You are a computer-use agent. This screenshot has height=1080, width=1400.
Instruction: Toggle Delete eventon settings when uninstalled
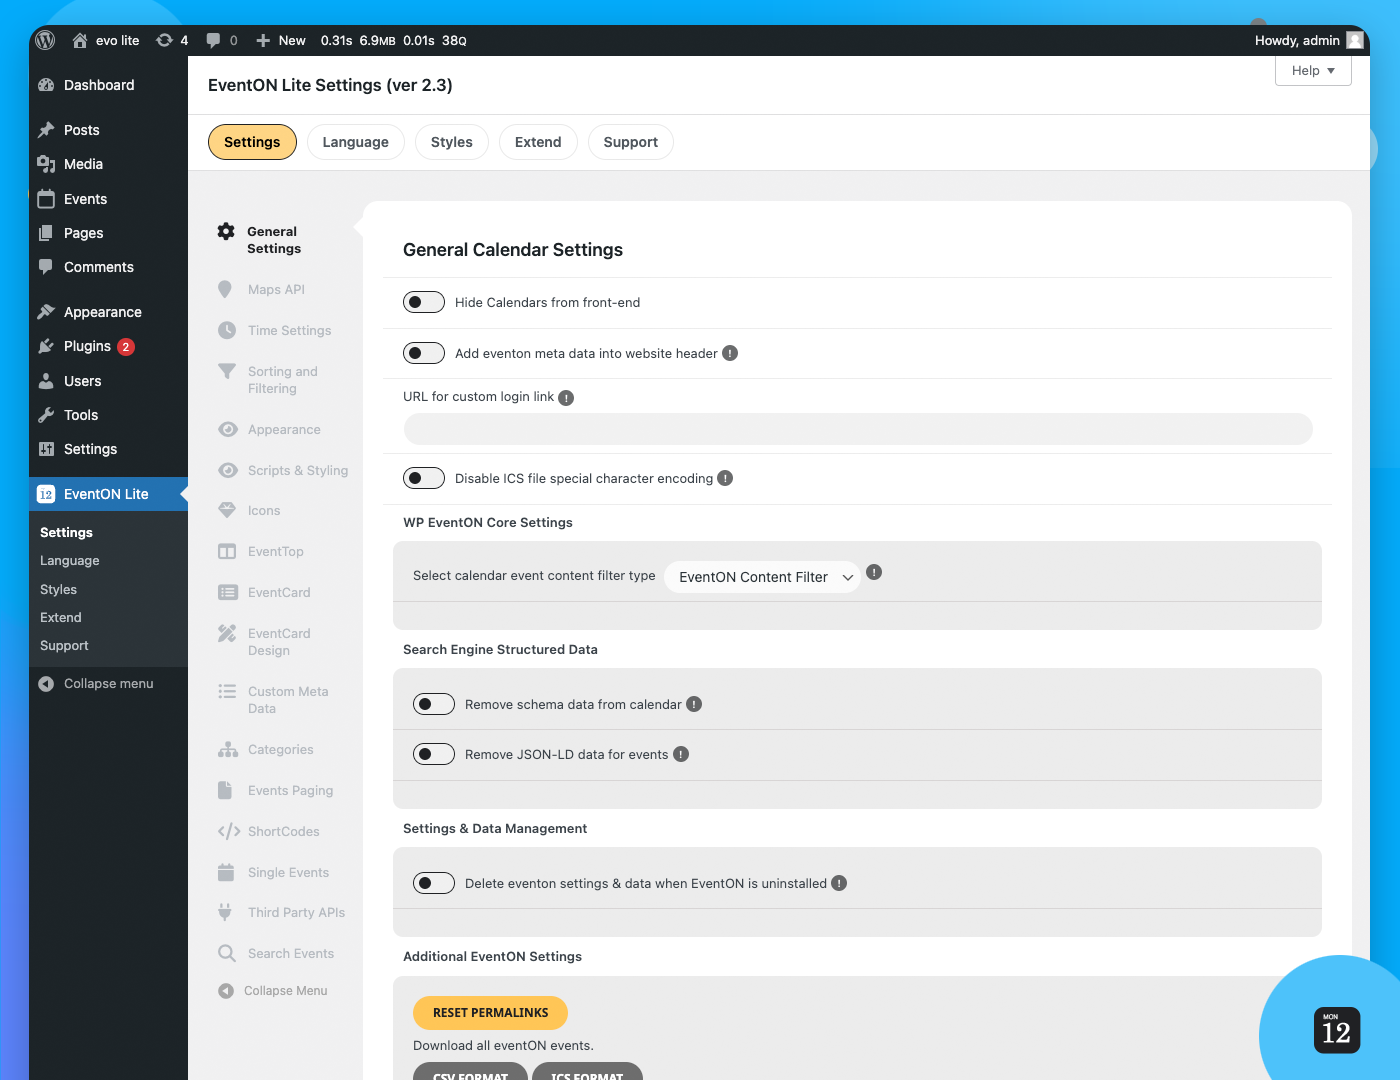tap(434, 883)
